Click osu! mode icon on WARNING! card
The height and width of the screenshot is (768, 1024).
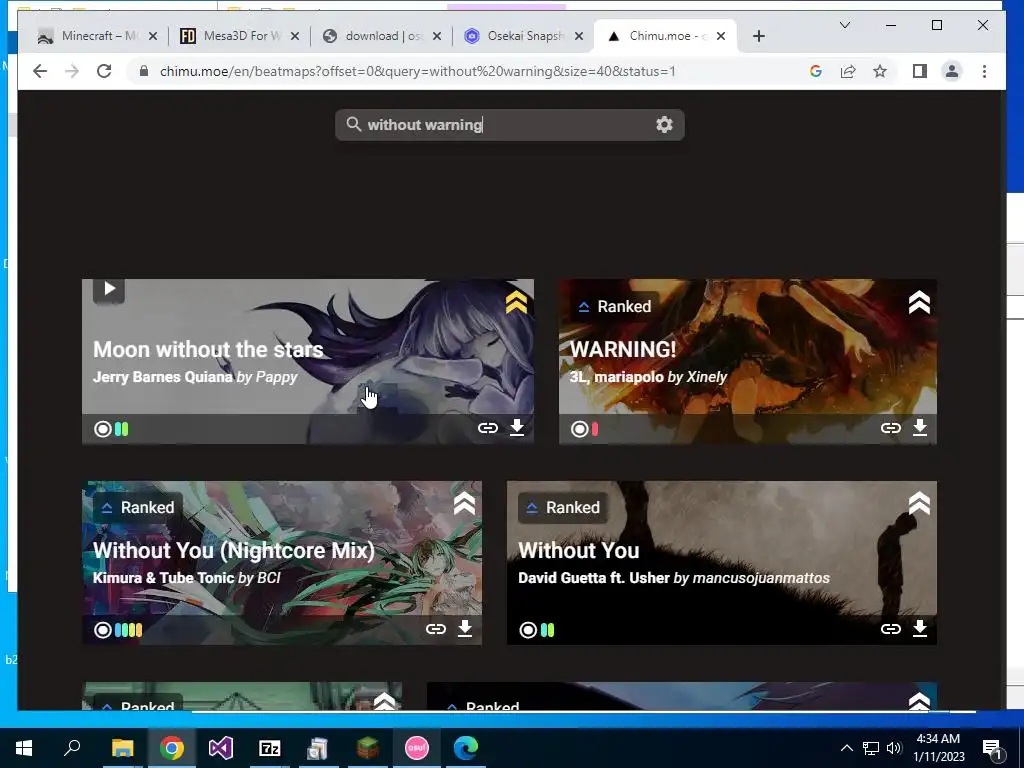pyautogui.click(x=579, y=429)
